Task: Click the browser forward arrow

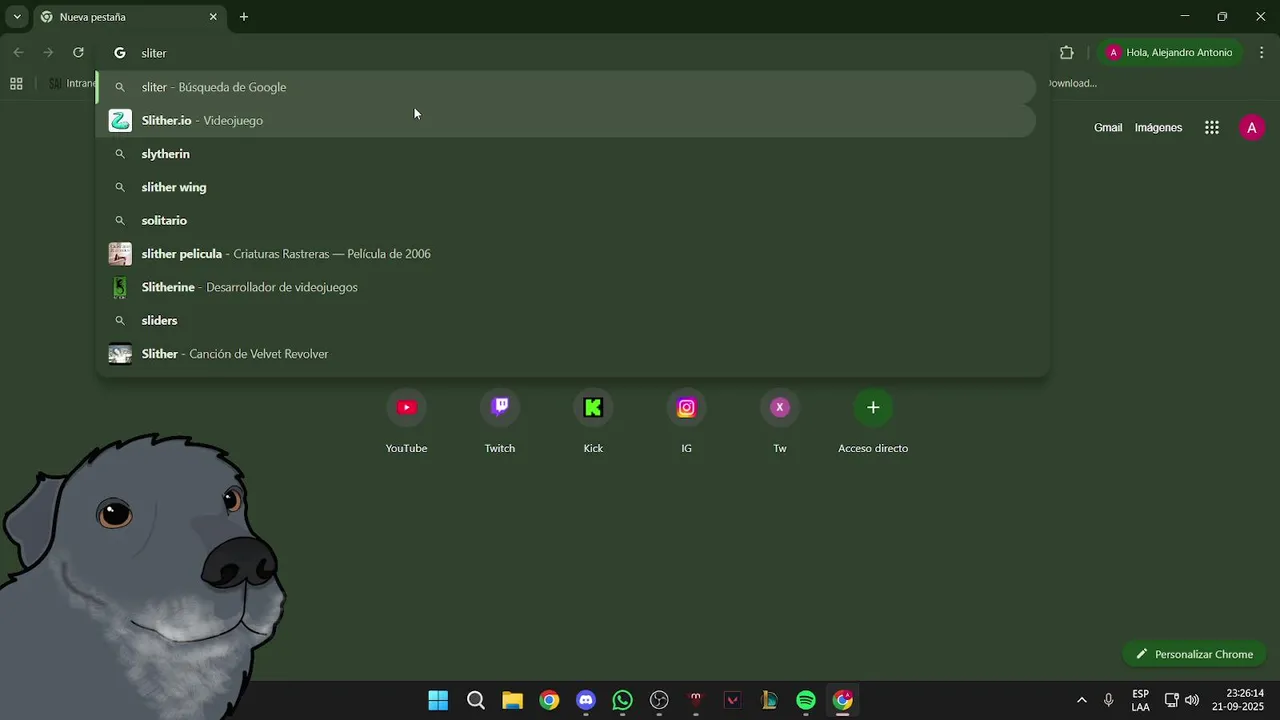Action: point(48,53)
